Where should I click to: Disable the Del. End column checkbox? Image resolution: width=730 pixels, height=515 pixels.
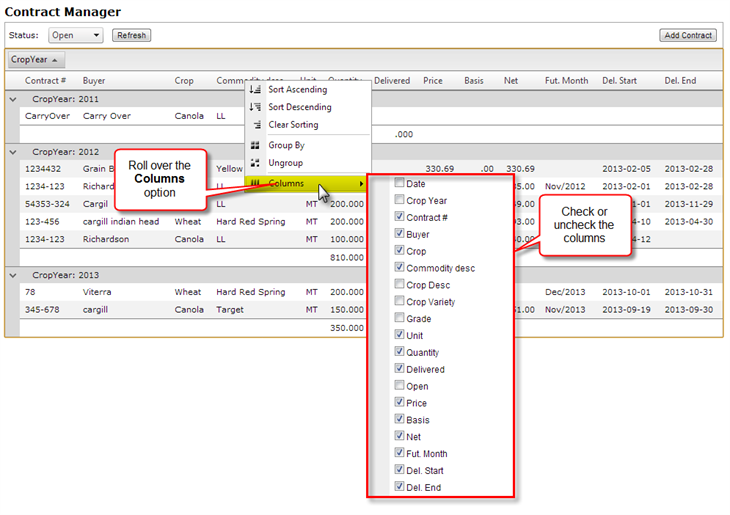coord(400,487)
